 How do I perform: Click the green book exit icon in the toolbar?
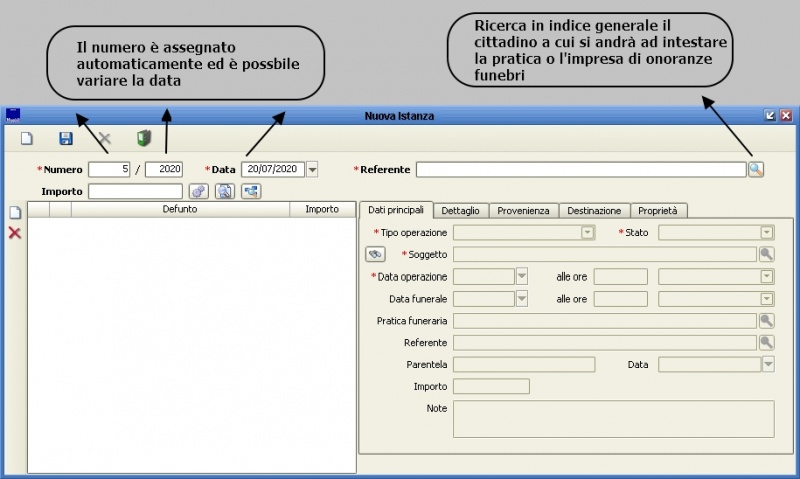click(x=144, y=139)
